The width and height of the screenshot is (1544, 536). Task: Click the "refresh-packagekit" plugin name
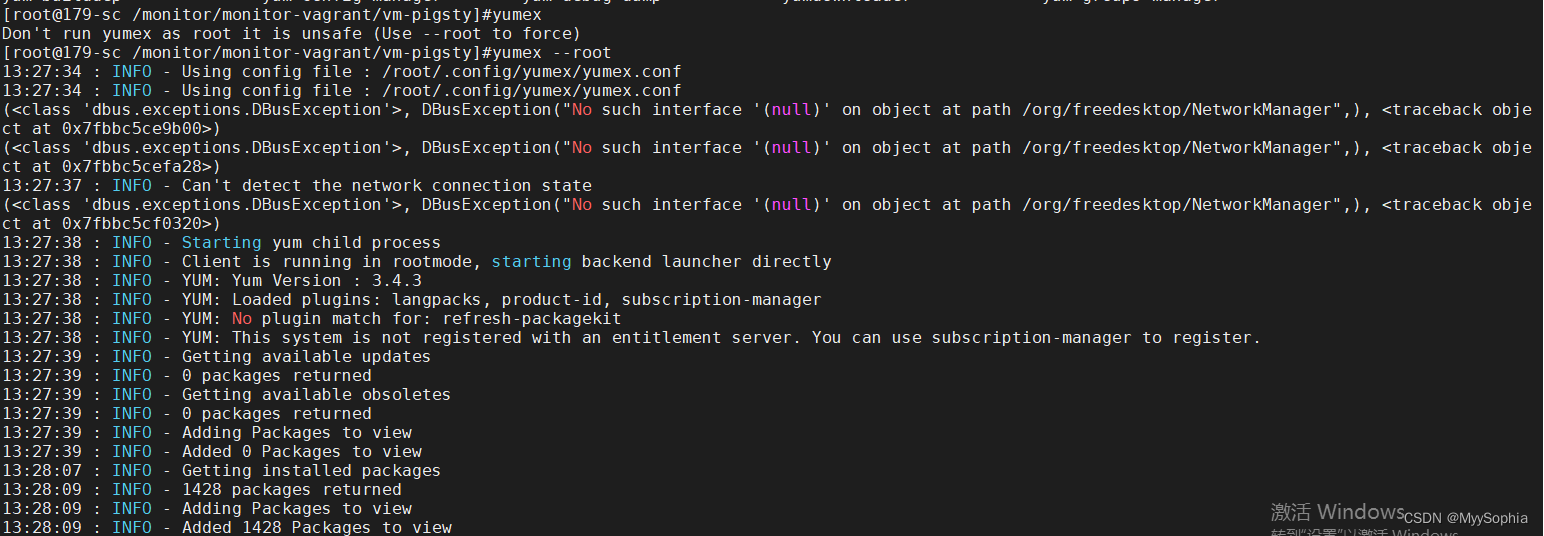(531, 319)
